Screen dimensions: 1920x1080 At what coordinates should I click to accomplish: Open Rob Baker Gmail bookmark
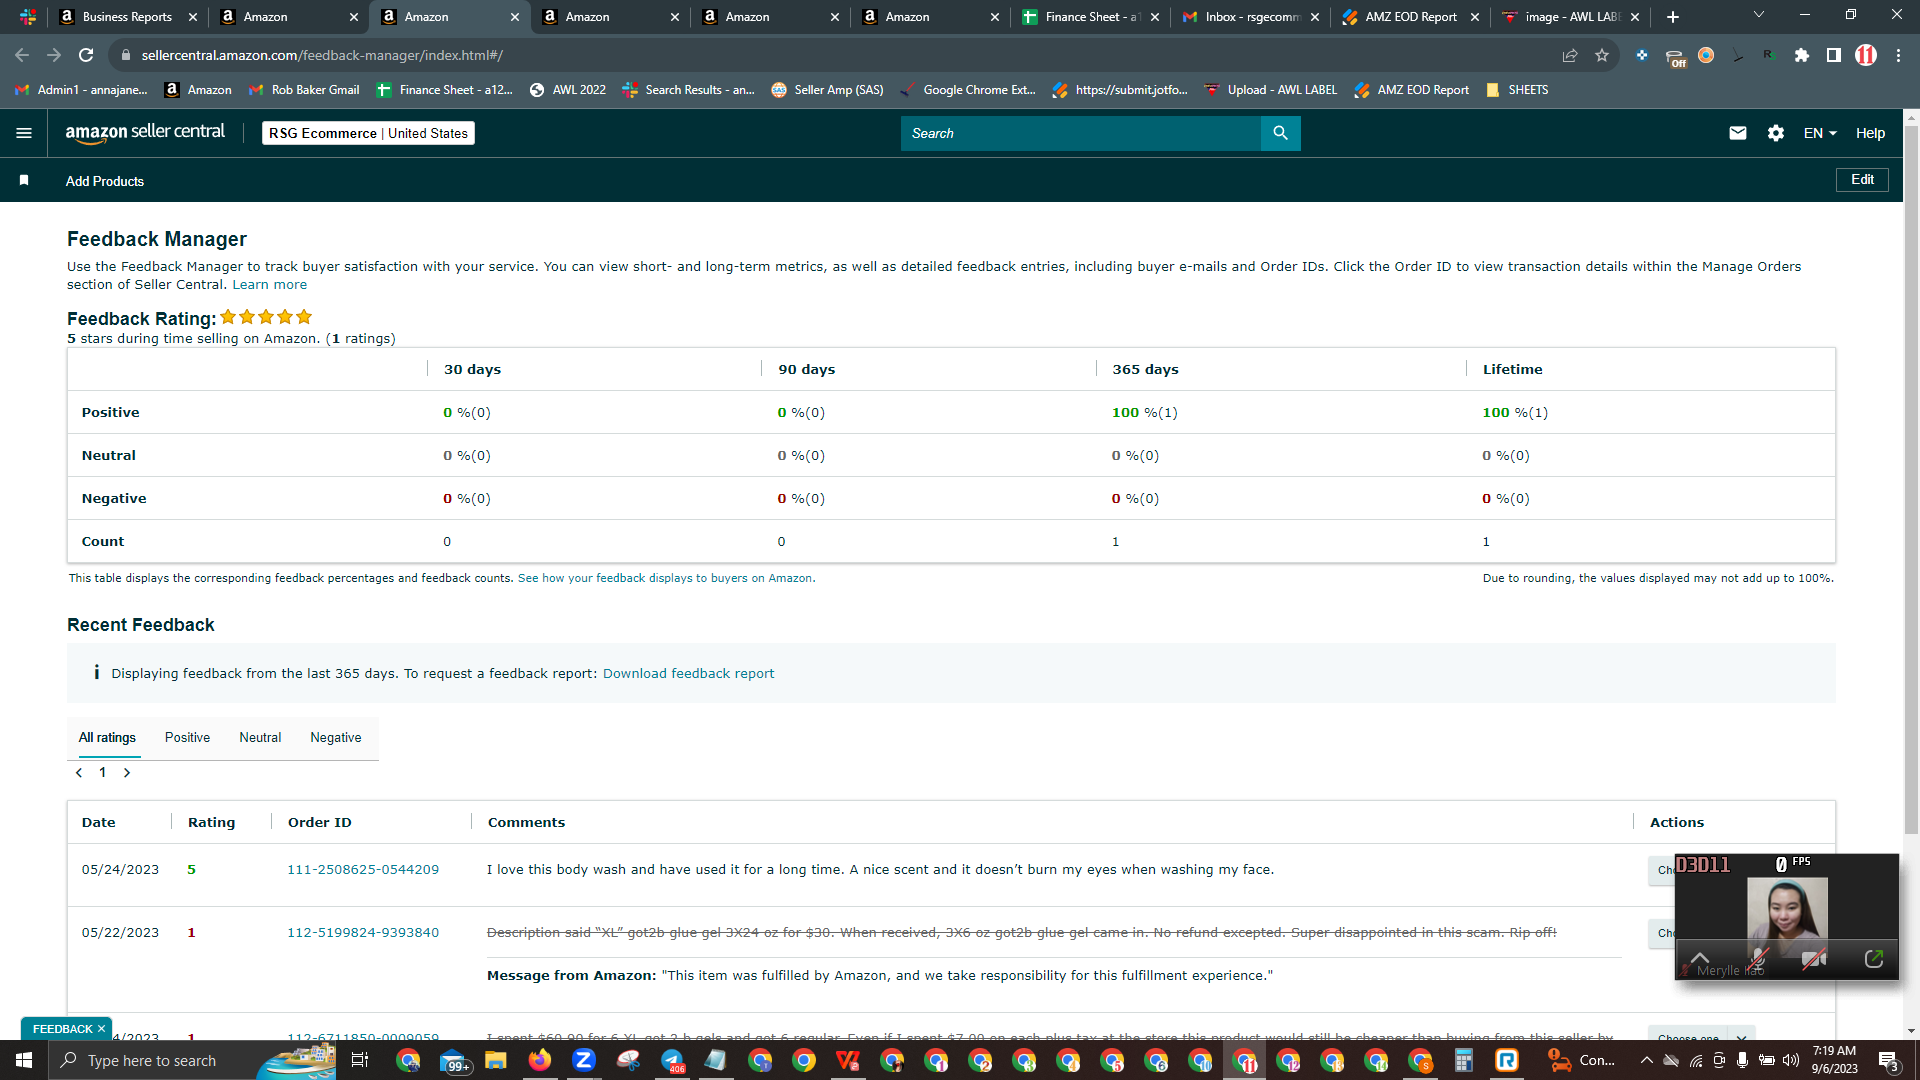(x=304, y=90)
